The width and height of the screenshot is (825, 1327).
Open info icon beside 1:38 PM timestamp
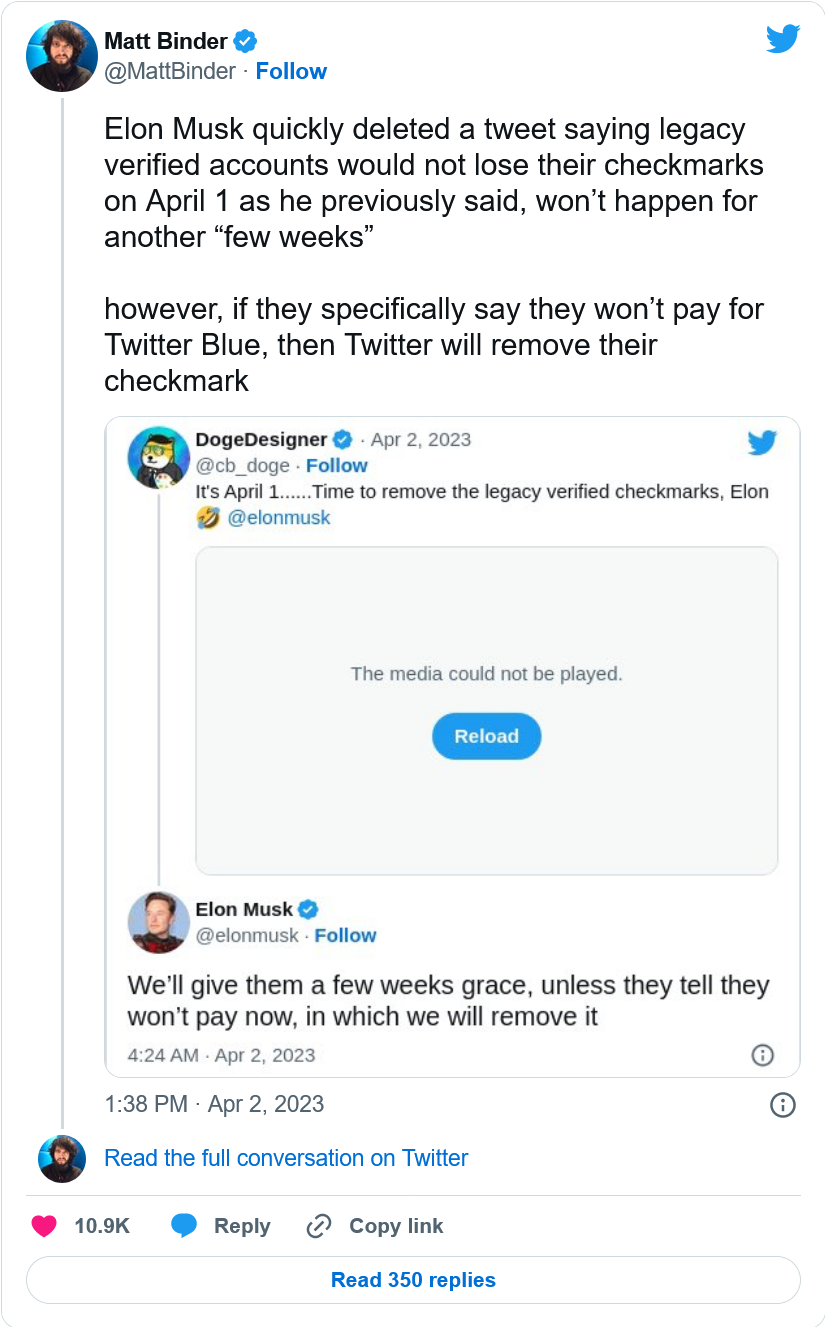pos(783,1104)
